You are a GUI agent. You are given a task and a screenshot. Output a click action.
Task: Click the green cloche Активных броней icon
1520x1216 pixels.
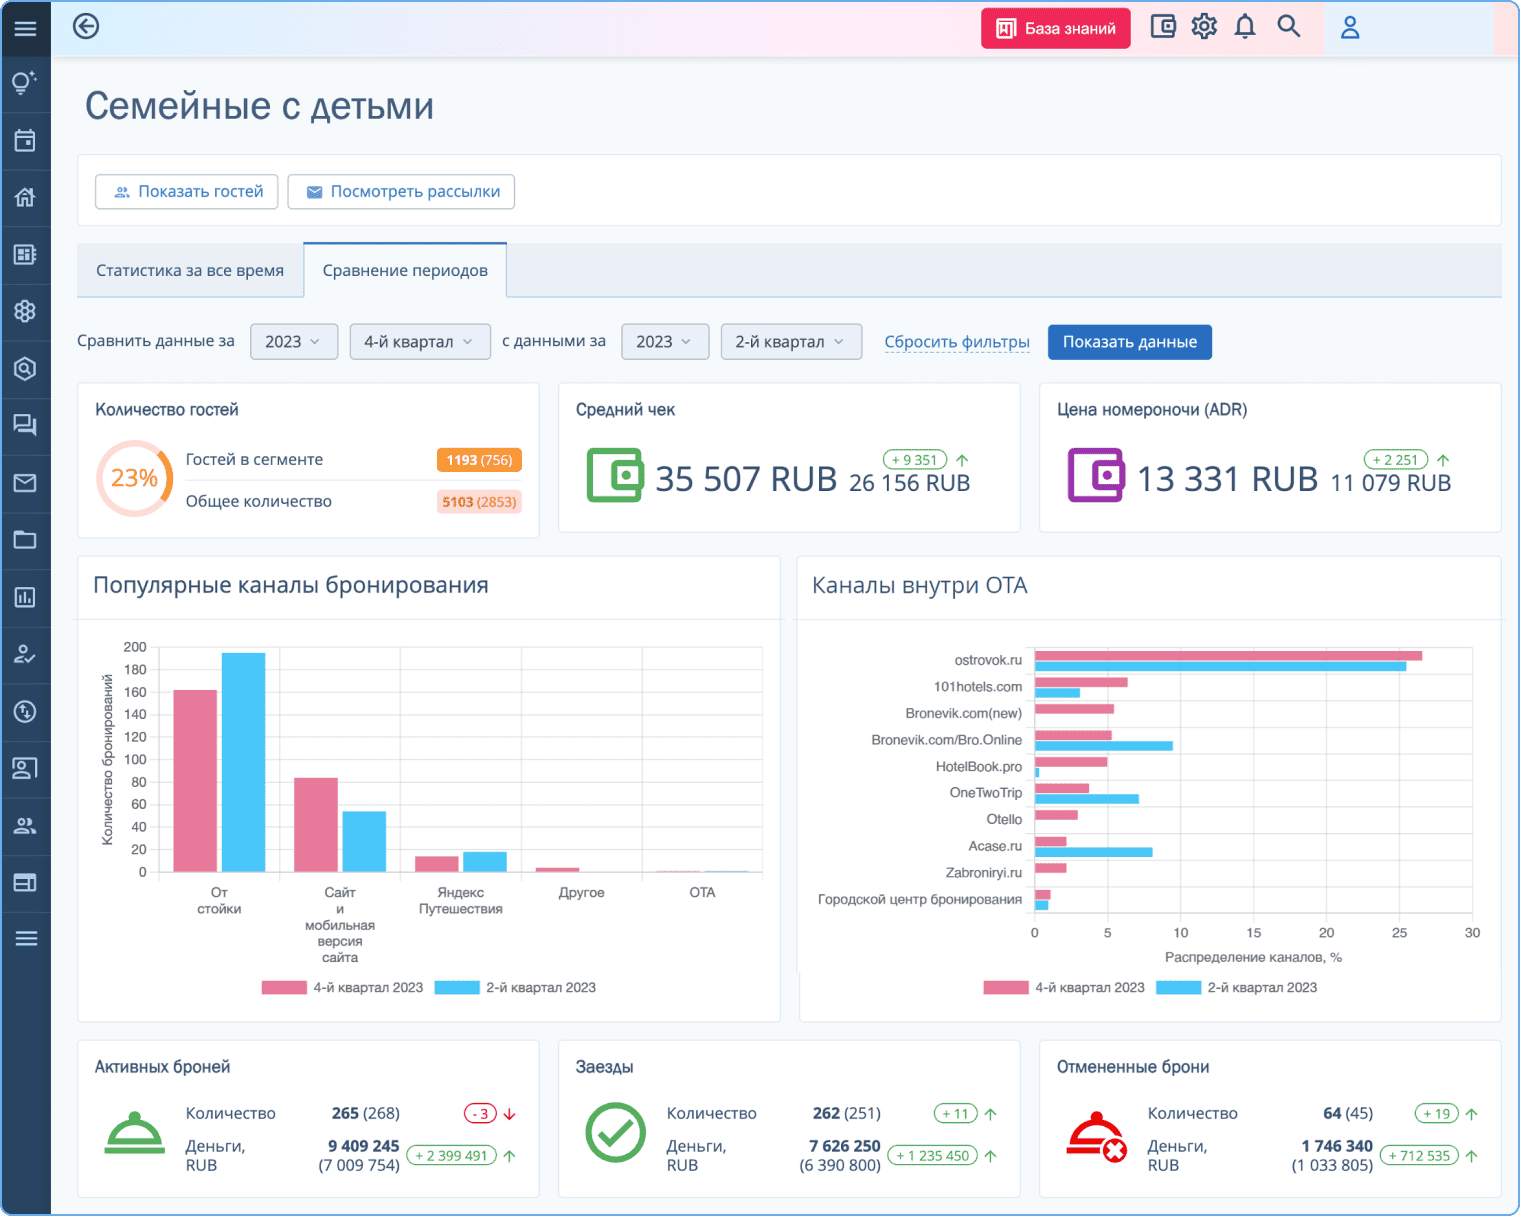click(134, 1134)
